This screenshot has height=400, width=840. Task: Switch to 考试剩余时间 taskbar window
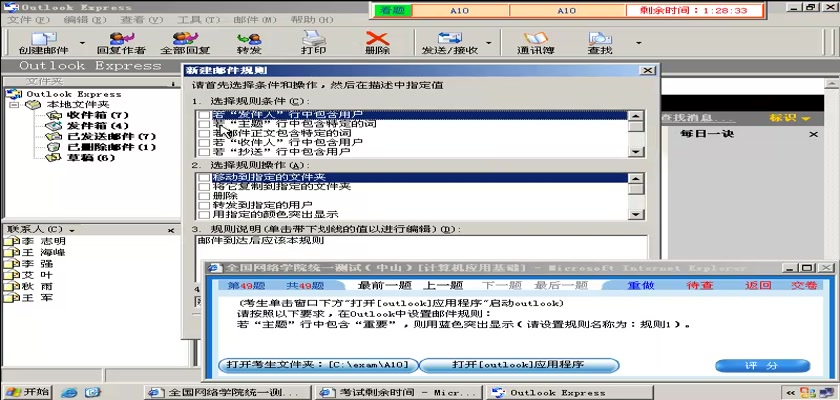398,392
